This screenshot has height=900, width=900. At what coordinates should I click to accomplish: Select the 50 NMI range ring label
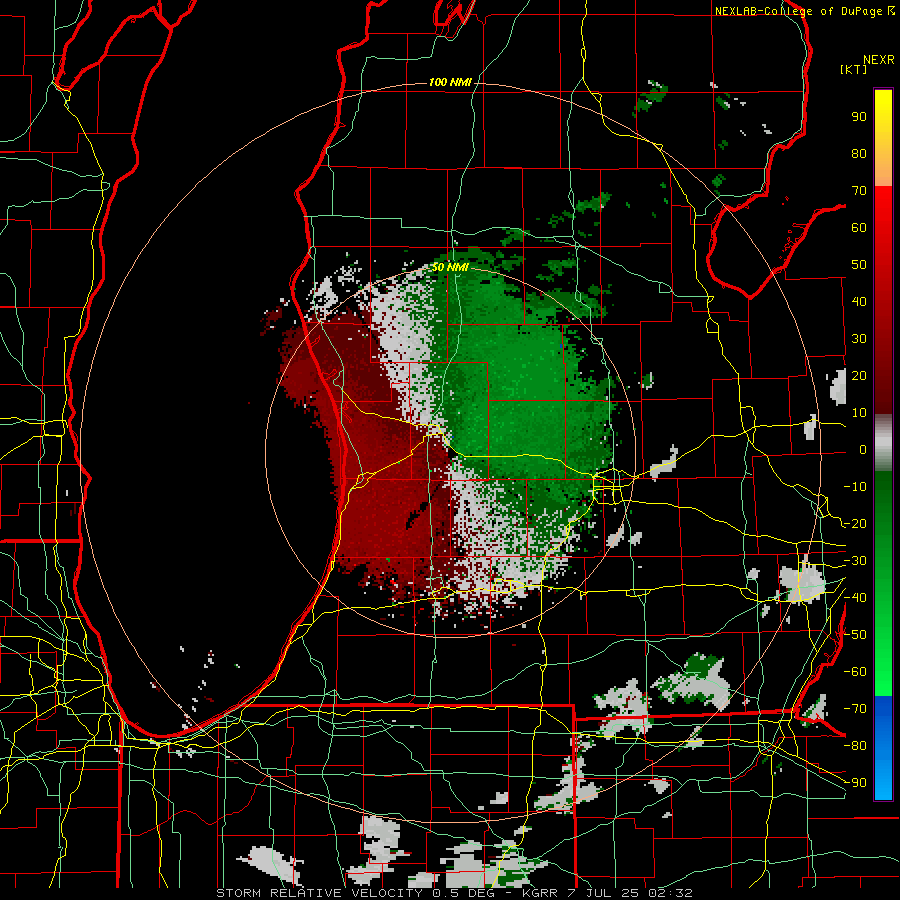[x=450, y=267]
